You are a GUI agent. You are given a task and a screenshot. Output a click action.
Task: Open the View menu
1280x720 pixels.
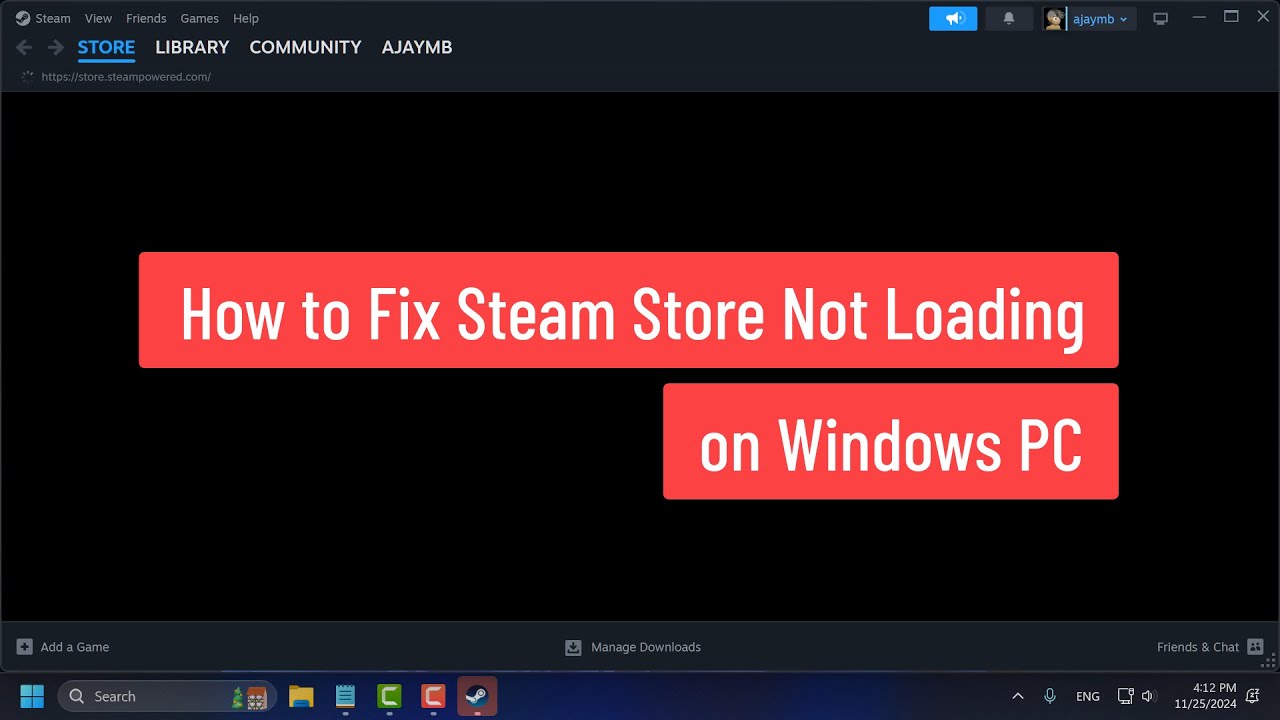[x=98, y=18]
